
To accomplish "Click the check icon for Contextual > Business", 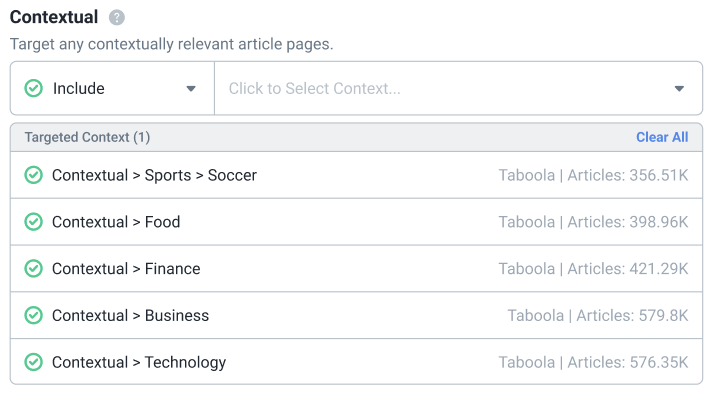I will [33, 316].
